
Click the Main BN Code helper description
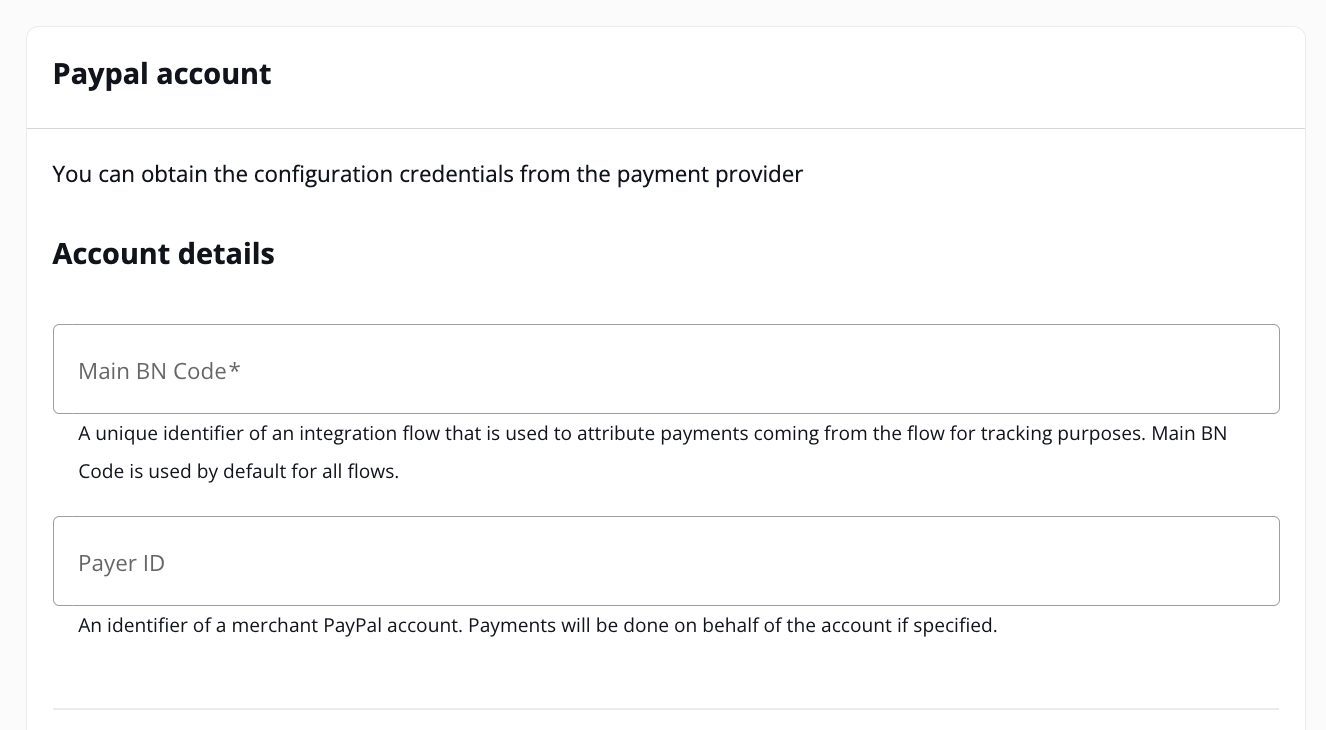point(653,453)
